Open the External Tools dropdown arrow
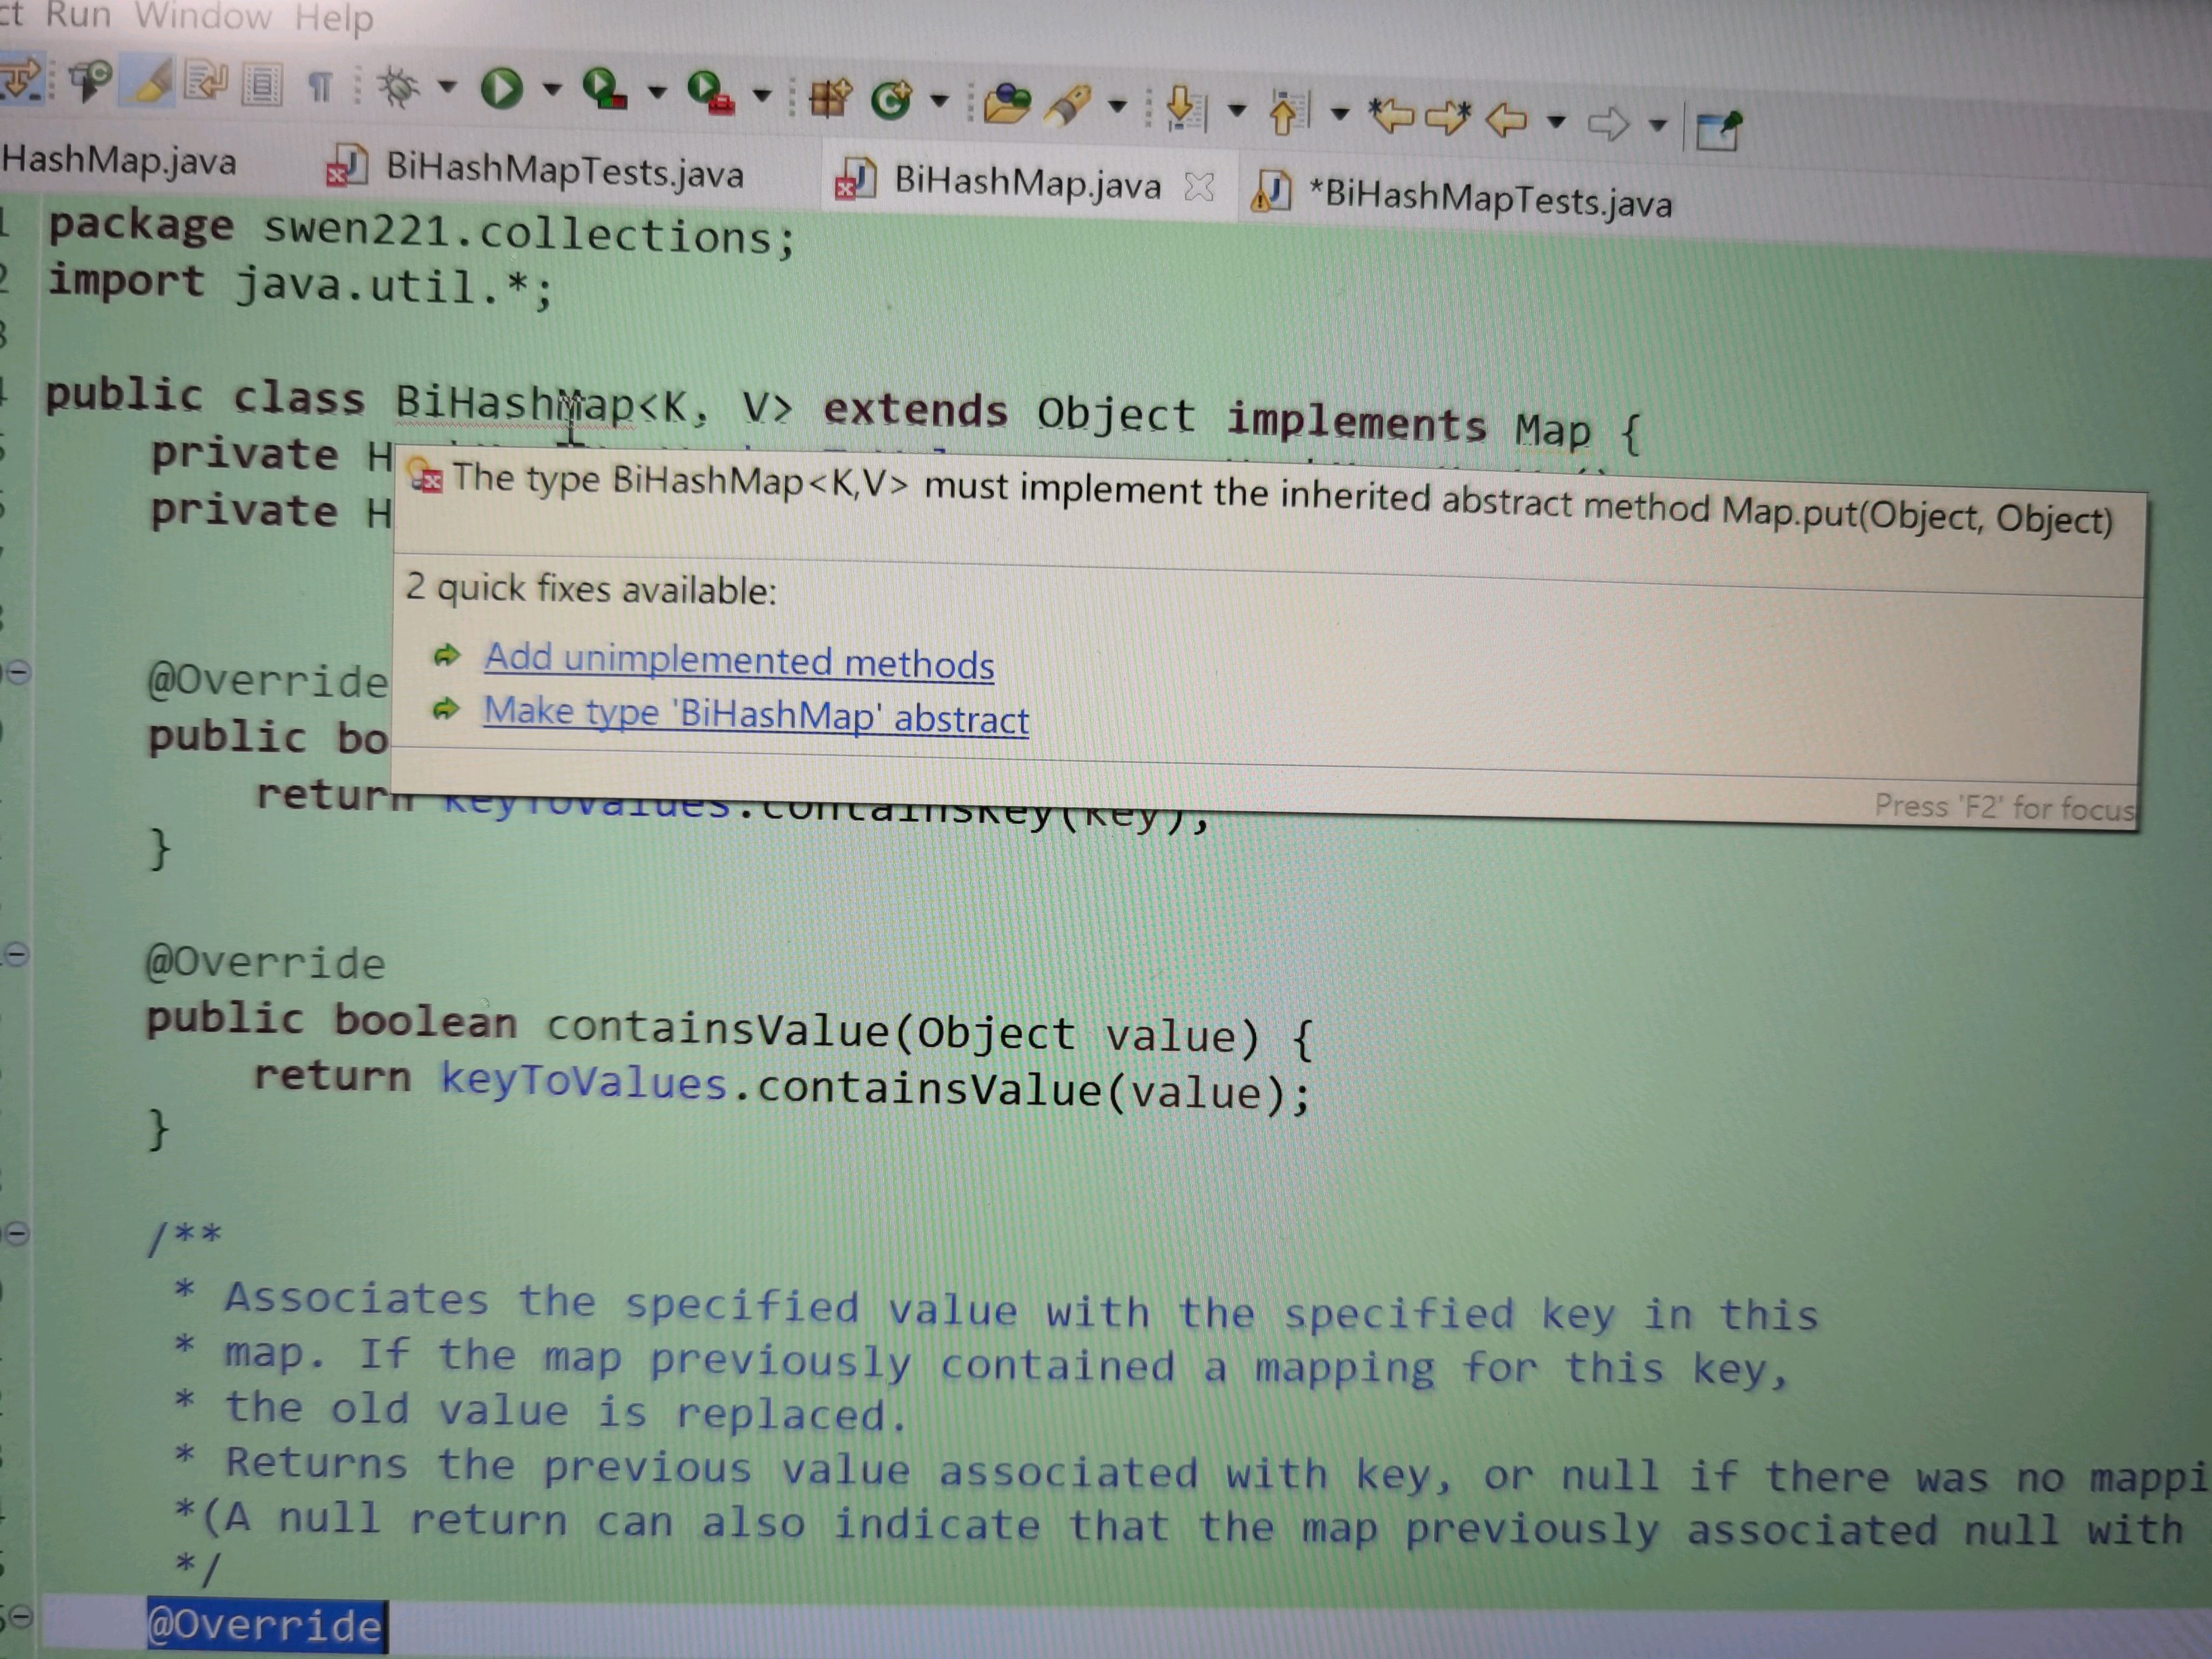 762,97
